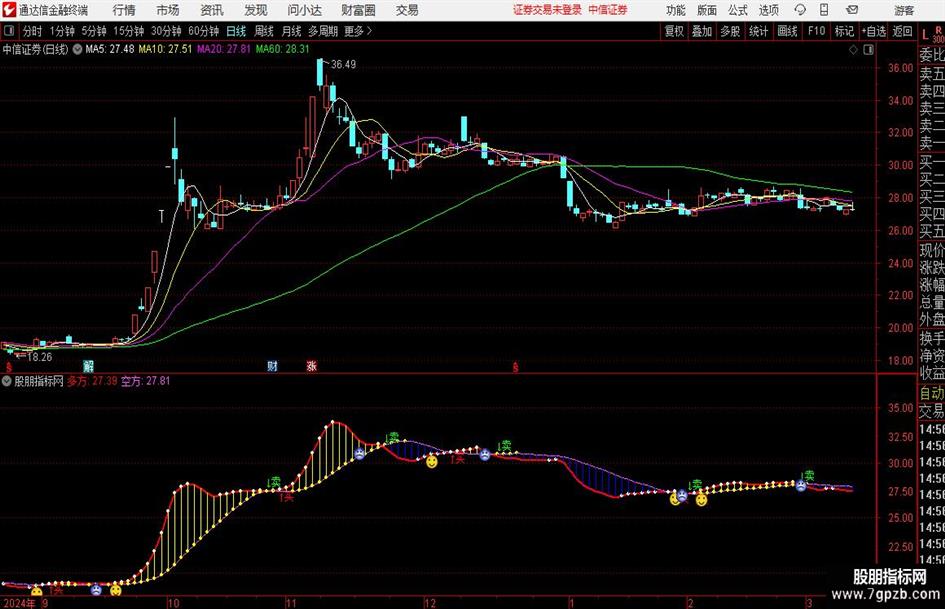This screenshot has width=945, height=609.
Task: Open the 行情 menu
Action: [124, 10]
